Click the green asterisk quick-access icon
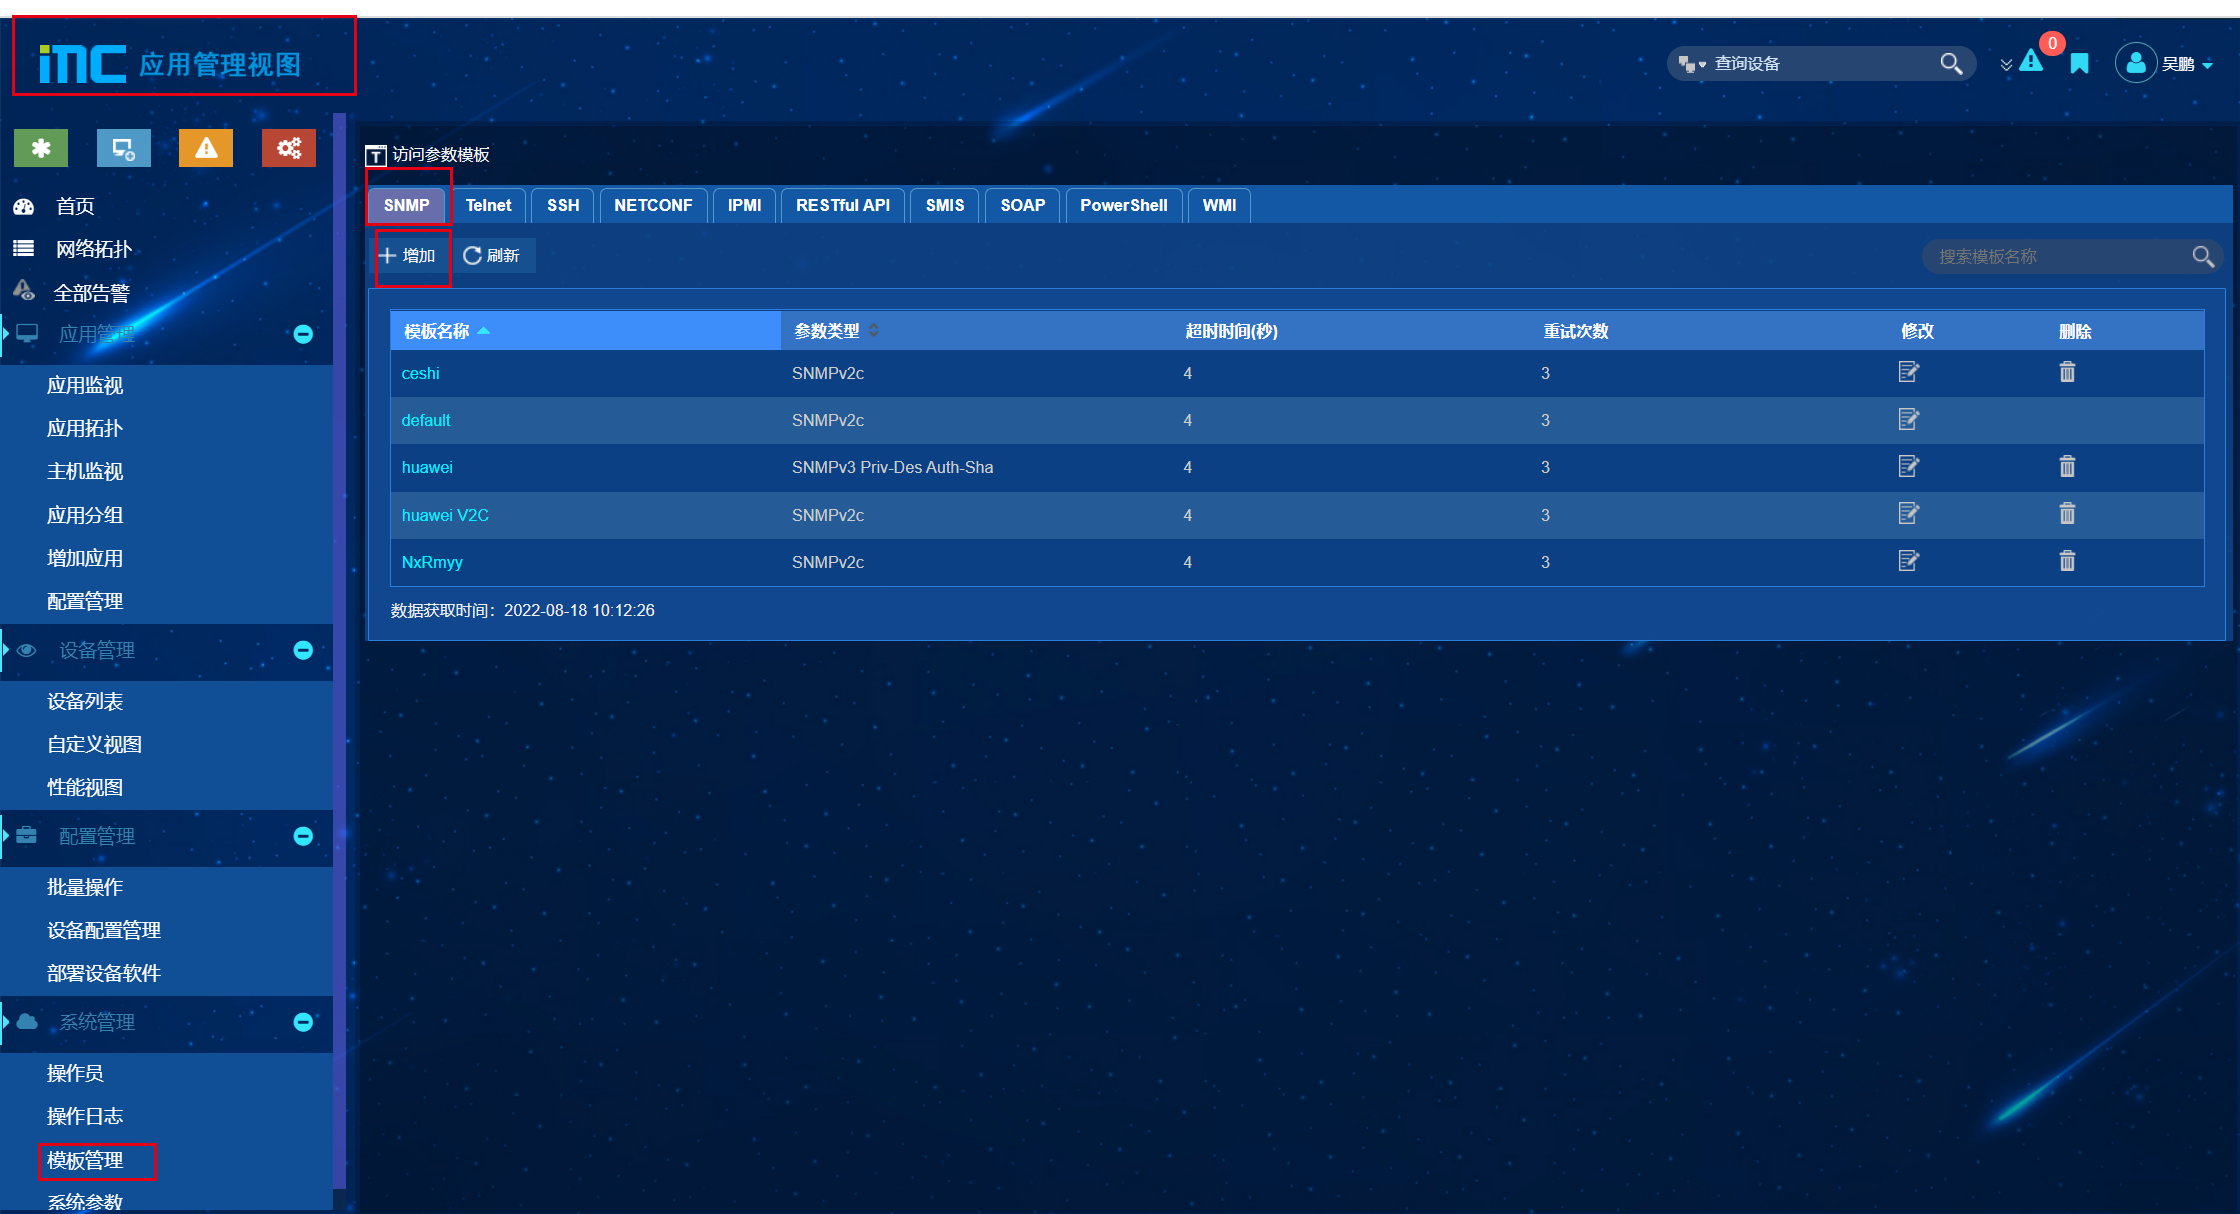2240x1214 pixels. [41, 148]
